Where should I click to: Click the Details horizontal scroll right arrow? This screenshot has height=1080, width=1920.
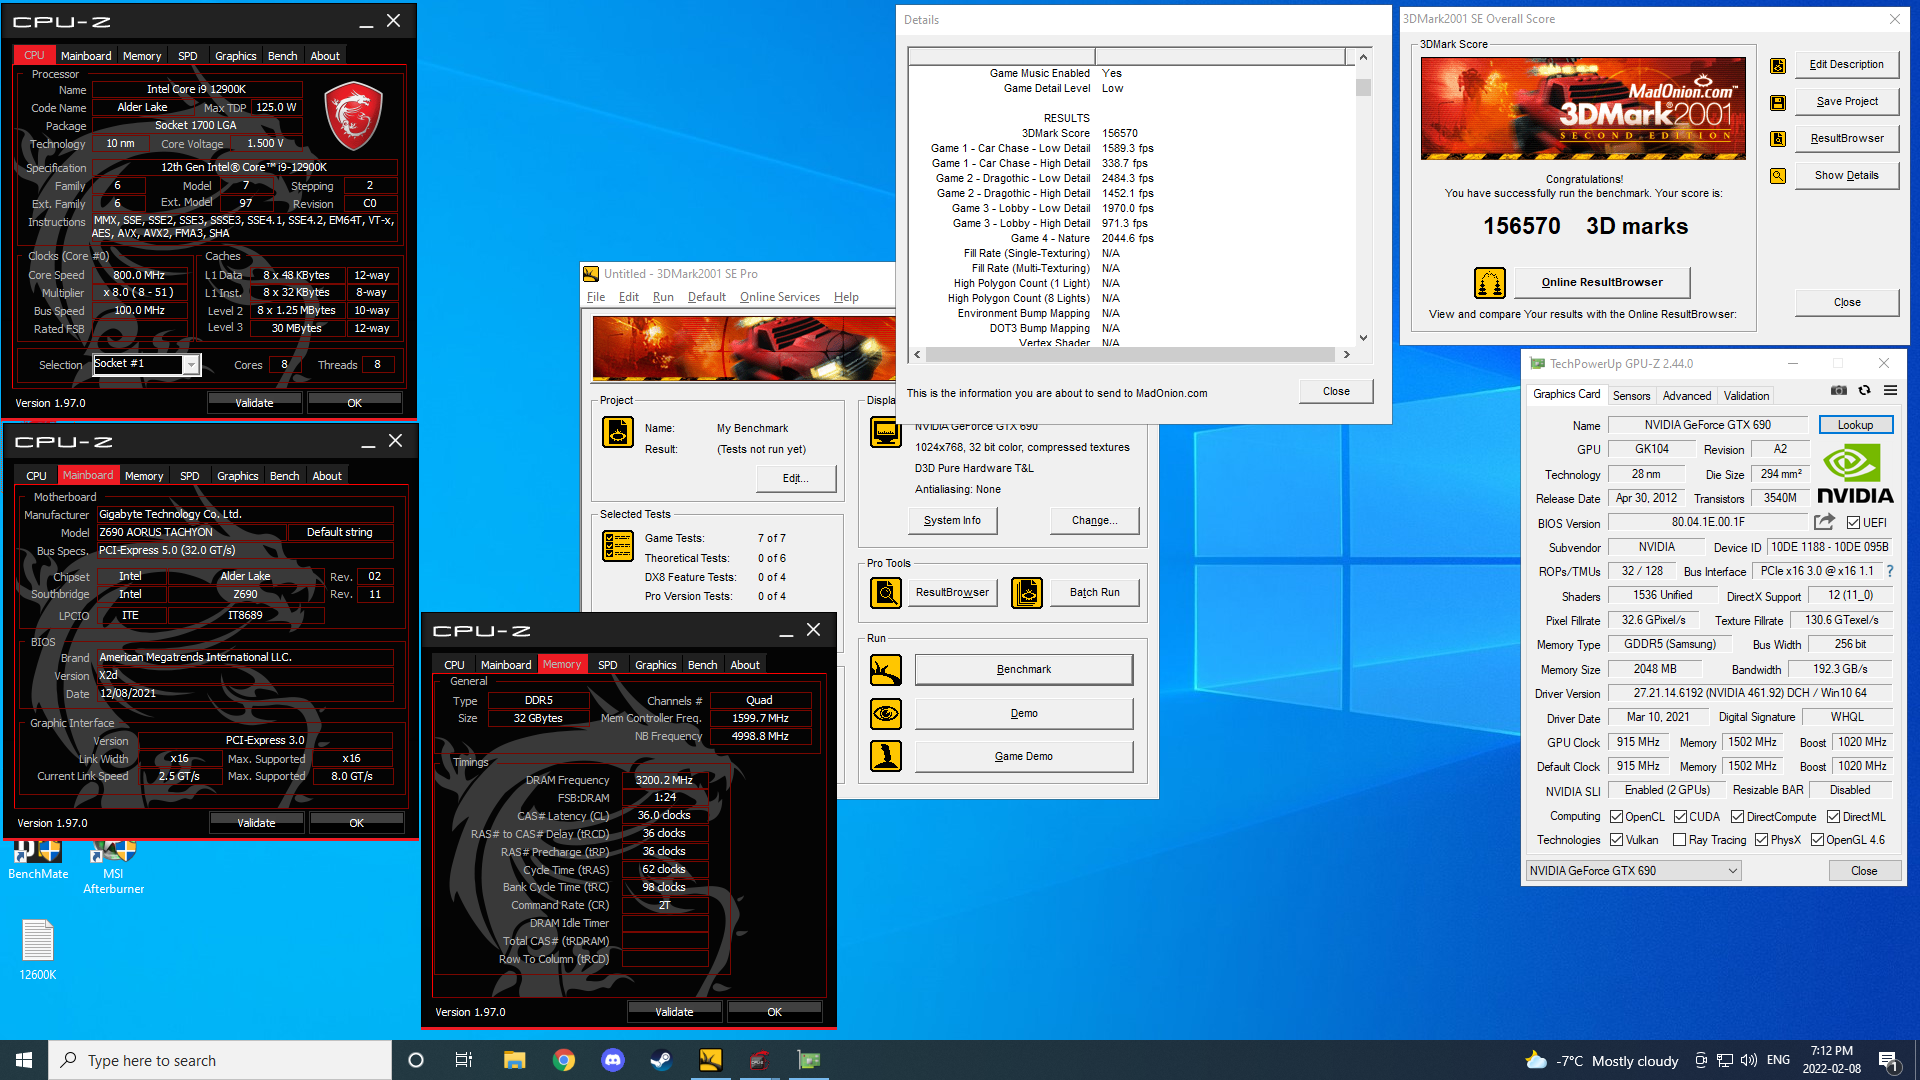click(x=1346, y=354)
